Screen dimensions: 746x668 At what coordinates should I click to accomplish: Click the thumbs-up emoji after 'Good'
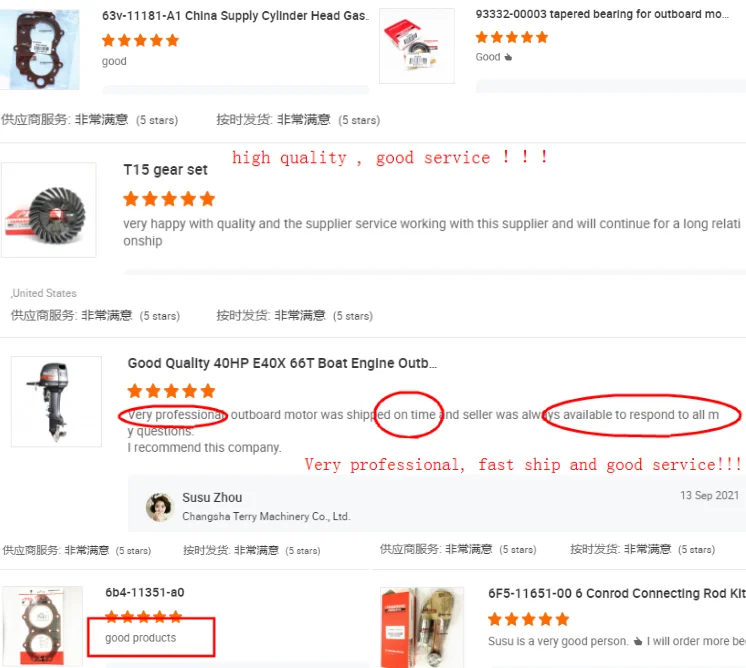click(x=508, y=58)
